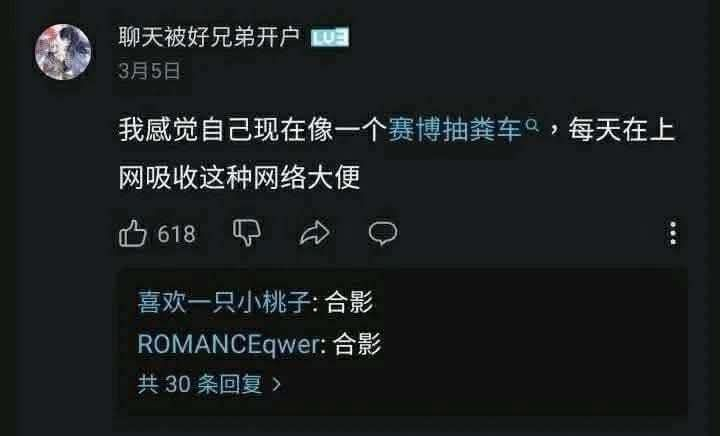Like the comment with 618 likes
The height and width of the screenshot is (436, 720).
pyautogui.click(x=133, y=233)
